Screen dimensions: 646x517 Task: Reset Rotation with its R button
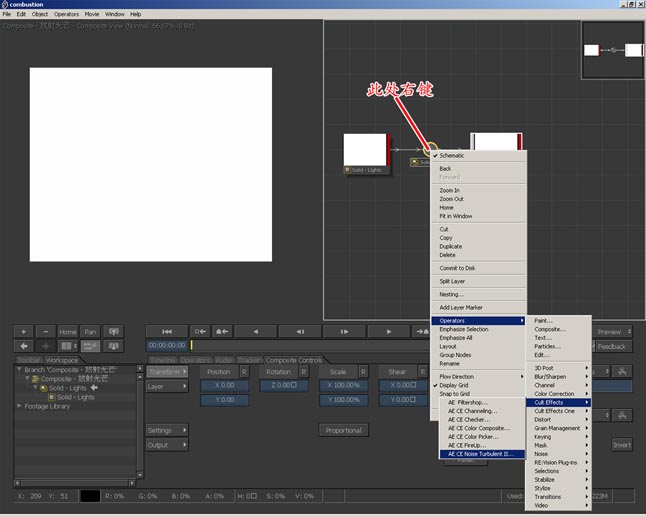tap(304, 372)
